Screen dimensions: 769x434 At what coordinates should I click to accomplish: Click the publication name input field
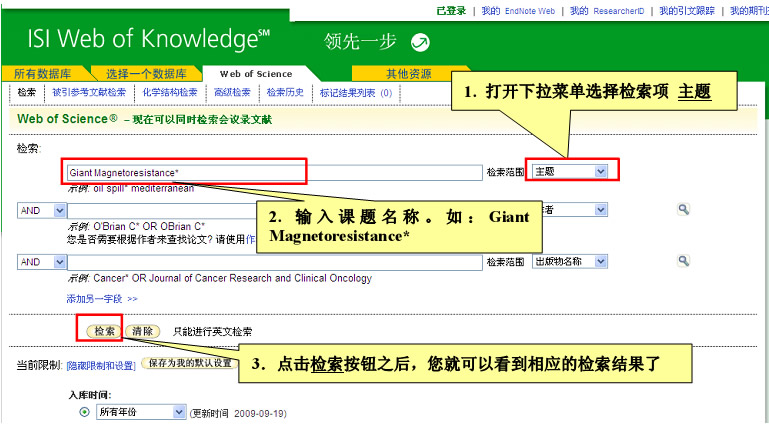click(x=275, y=262)
